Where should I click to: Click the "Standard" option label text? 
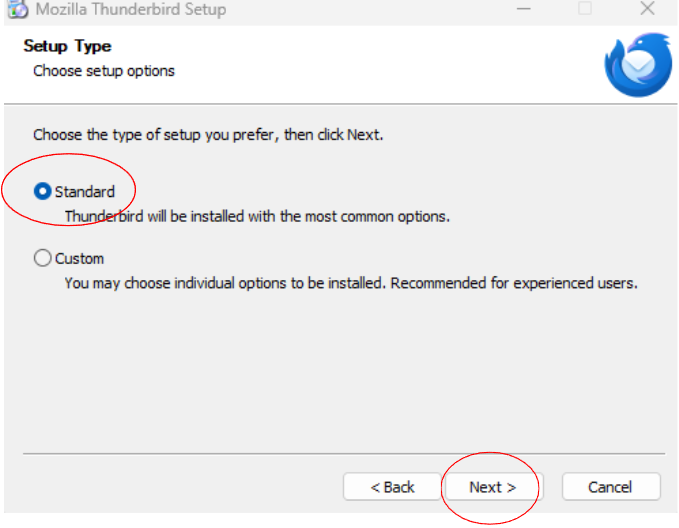point(85,192)
